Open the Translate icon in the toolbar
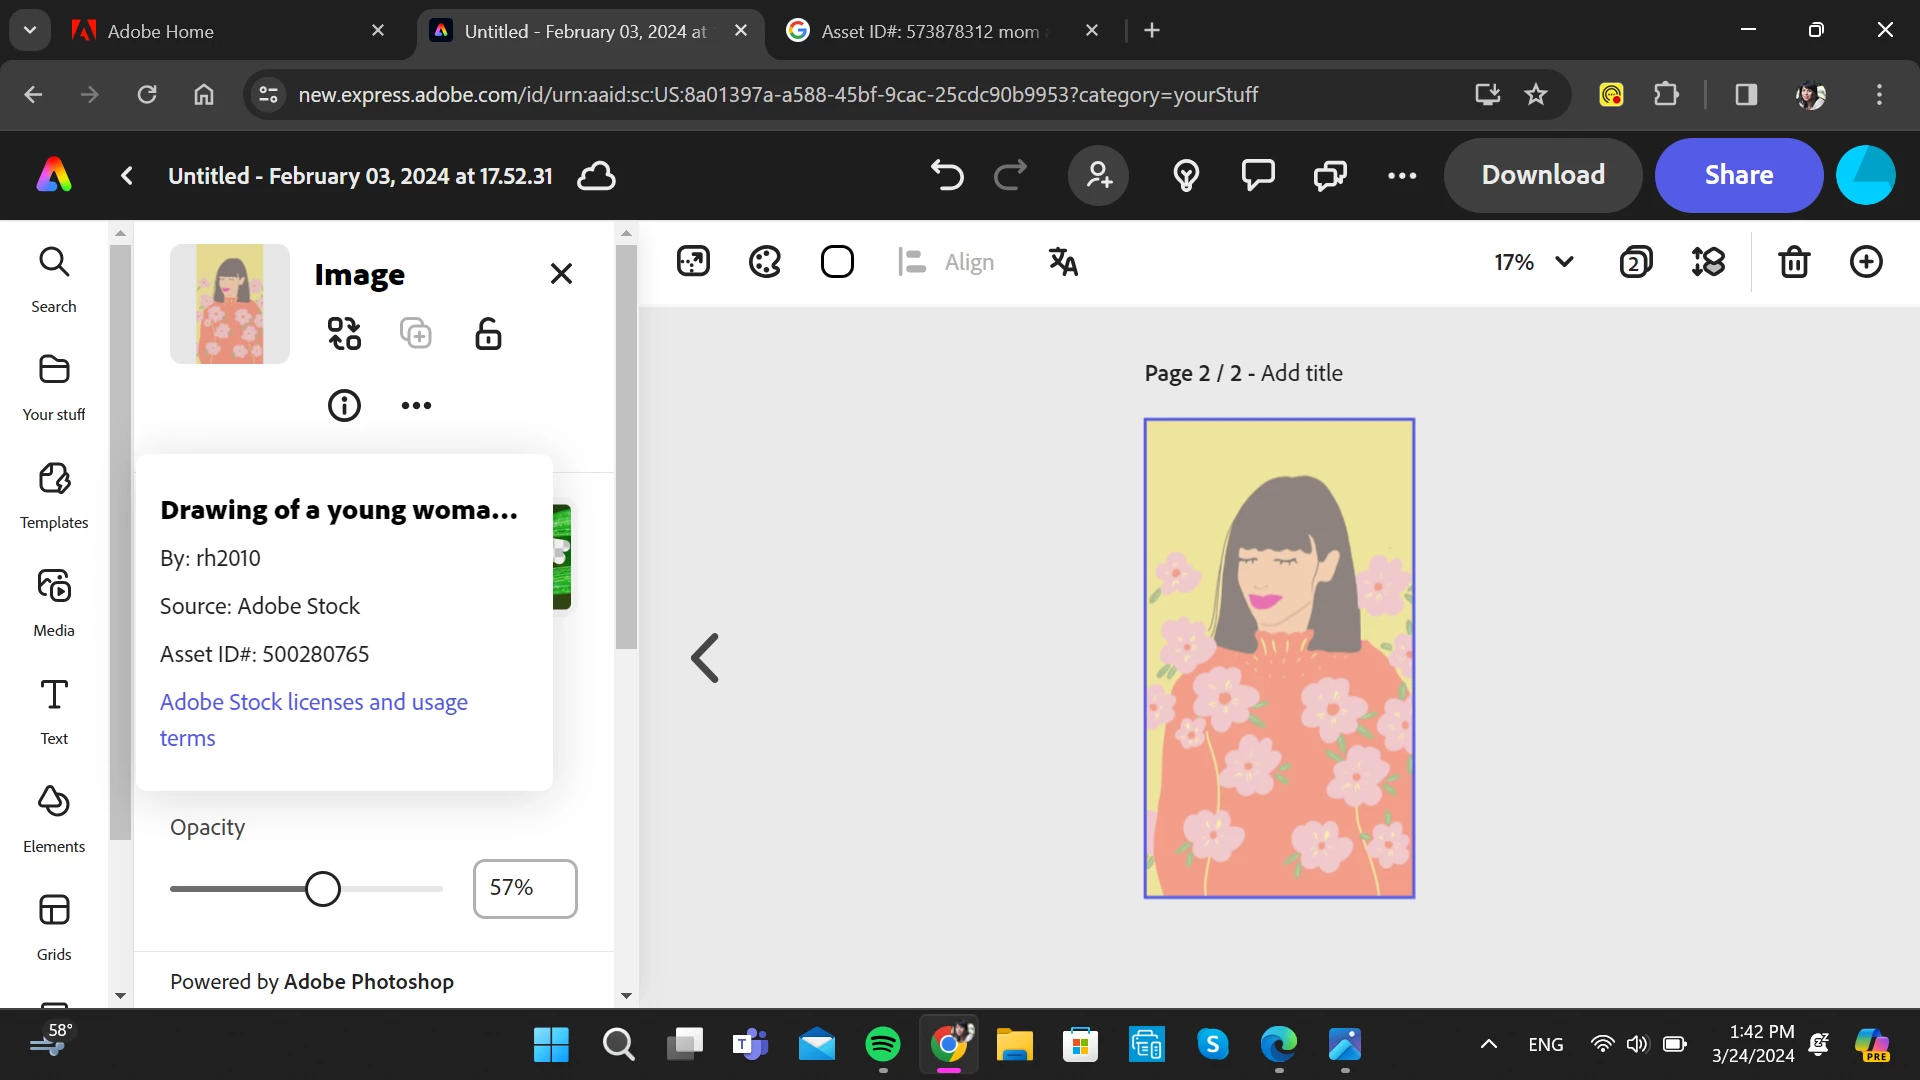The image size is (1920, 1080). coord(1062,262)
